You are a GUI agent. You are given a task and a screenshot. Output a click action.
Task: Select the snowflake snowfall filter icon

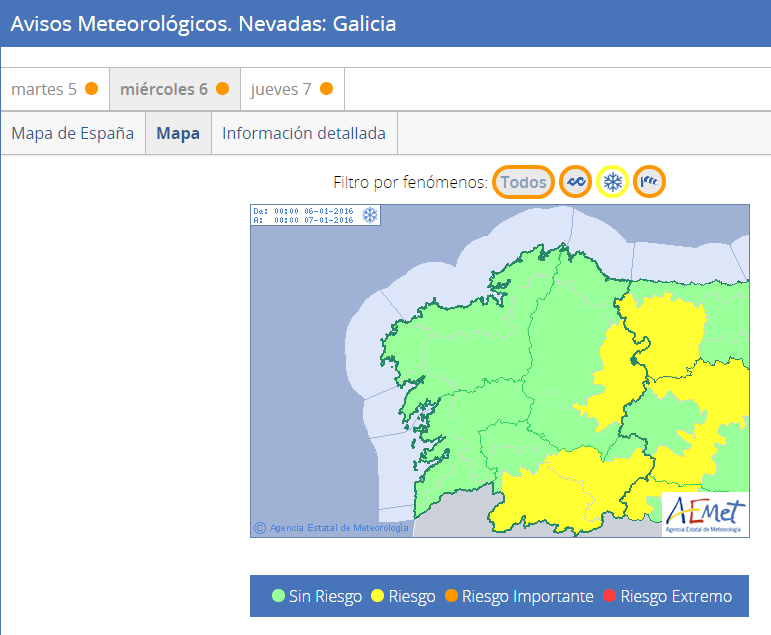[x=612, y=182]
